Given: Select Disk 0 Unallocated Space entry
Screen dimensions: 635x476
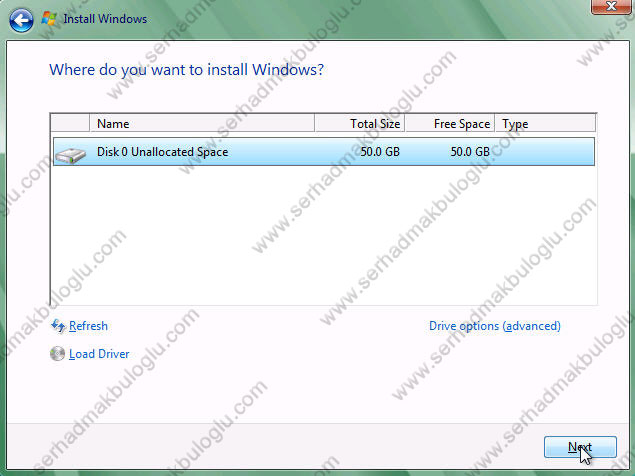Looking at the screenshot, I should [162, 152].
